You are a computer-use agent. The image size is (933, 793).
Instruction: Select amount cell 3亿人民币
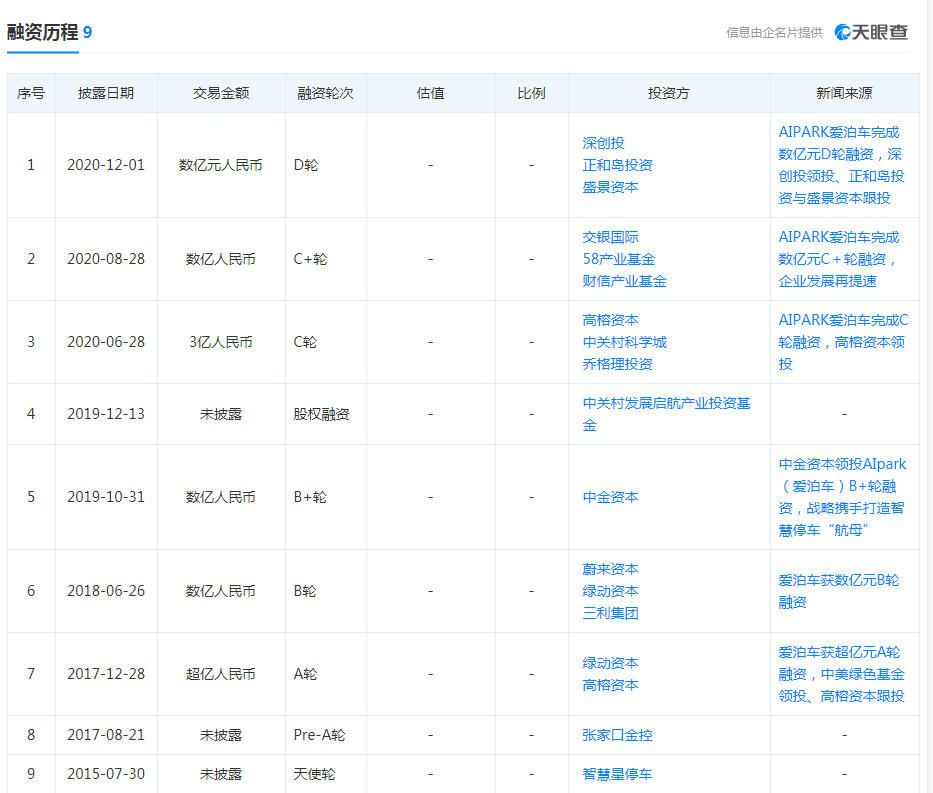pos(221,342)
